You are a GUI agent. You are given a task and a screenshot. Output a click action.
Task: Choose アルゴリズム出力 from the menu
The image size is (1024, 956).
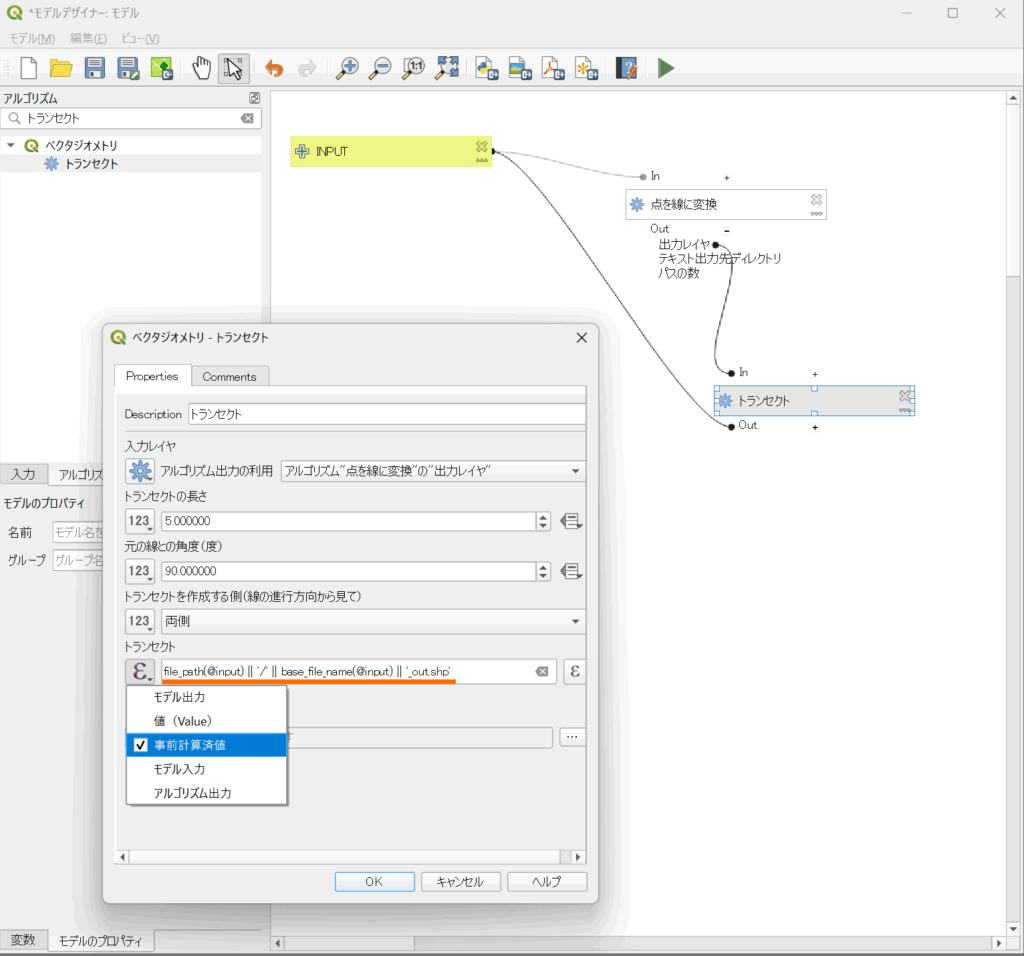pyautogui.click(x=206, y=793)
